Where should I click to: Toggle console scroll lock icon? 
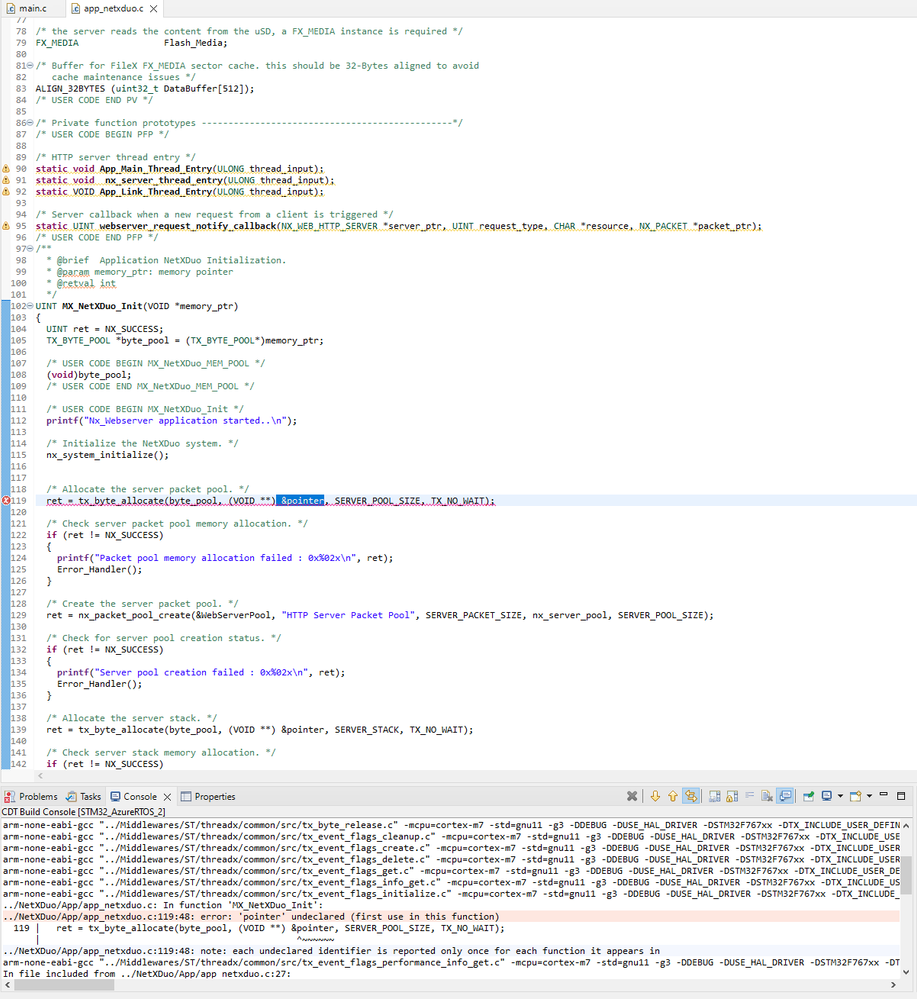[732, 796]
